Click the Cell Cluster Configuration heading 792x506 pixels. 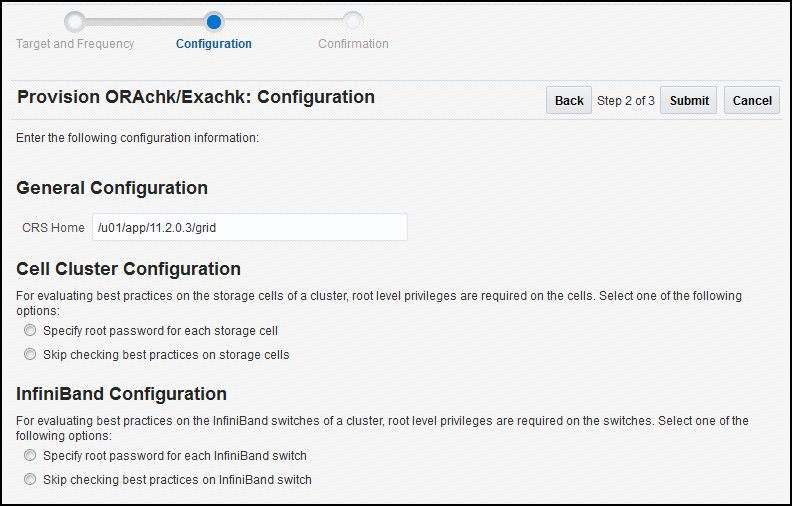point(129,269)
